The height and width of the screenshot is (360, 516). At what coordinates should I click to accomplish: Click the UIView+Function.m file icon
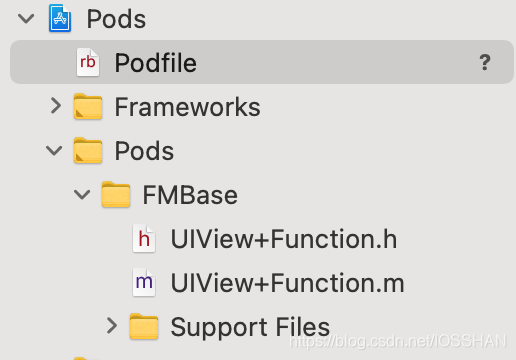coord(144,282)
